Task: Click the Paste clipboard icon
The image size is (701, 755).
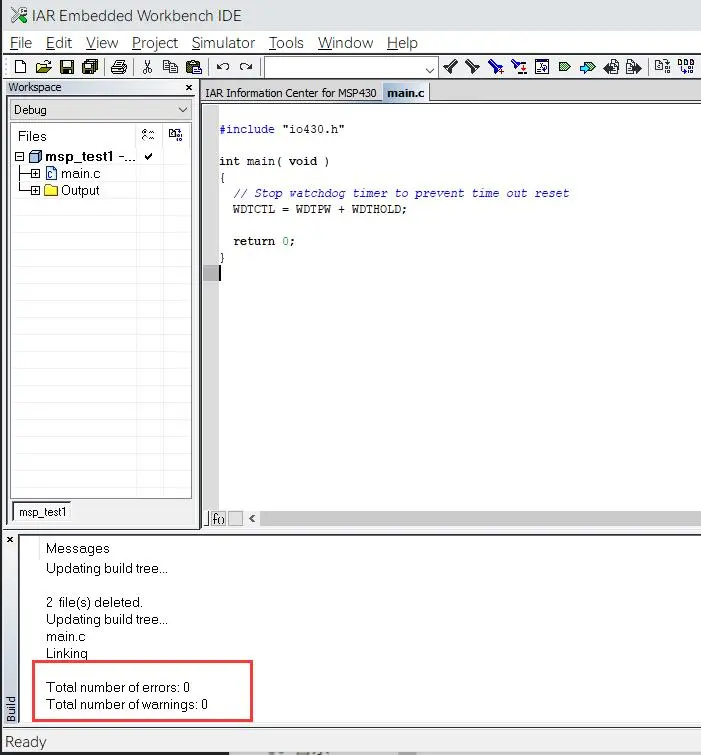Action: (195, 67)
